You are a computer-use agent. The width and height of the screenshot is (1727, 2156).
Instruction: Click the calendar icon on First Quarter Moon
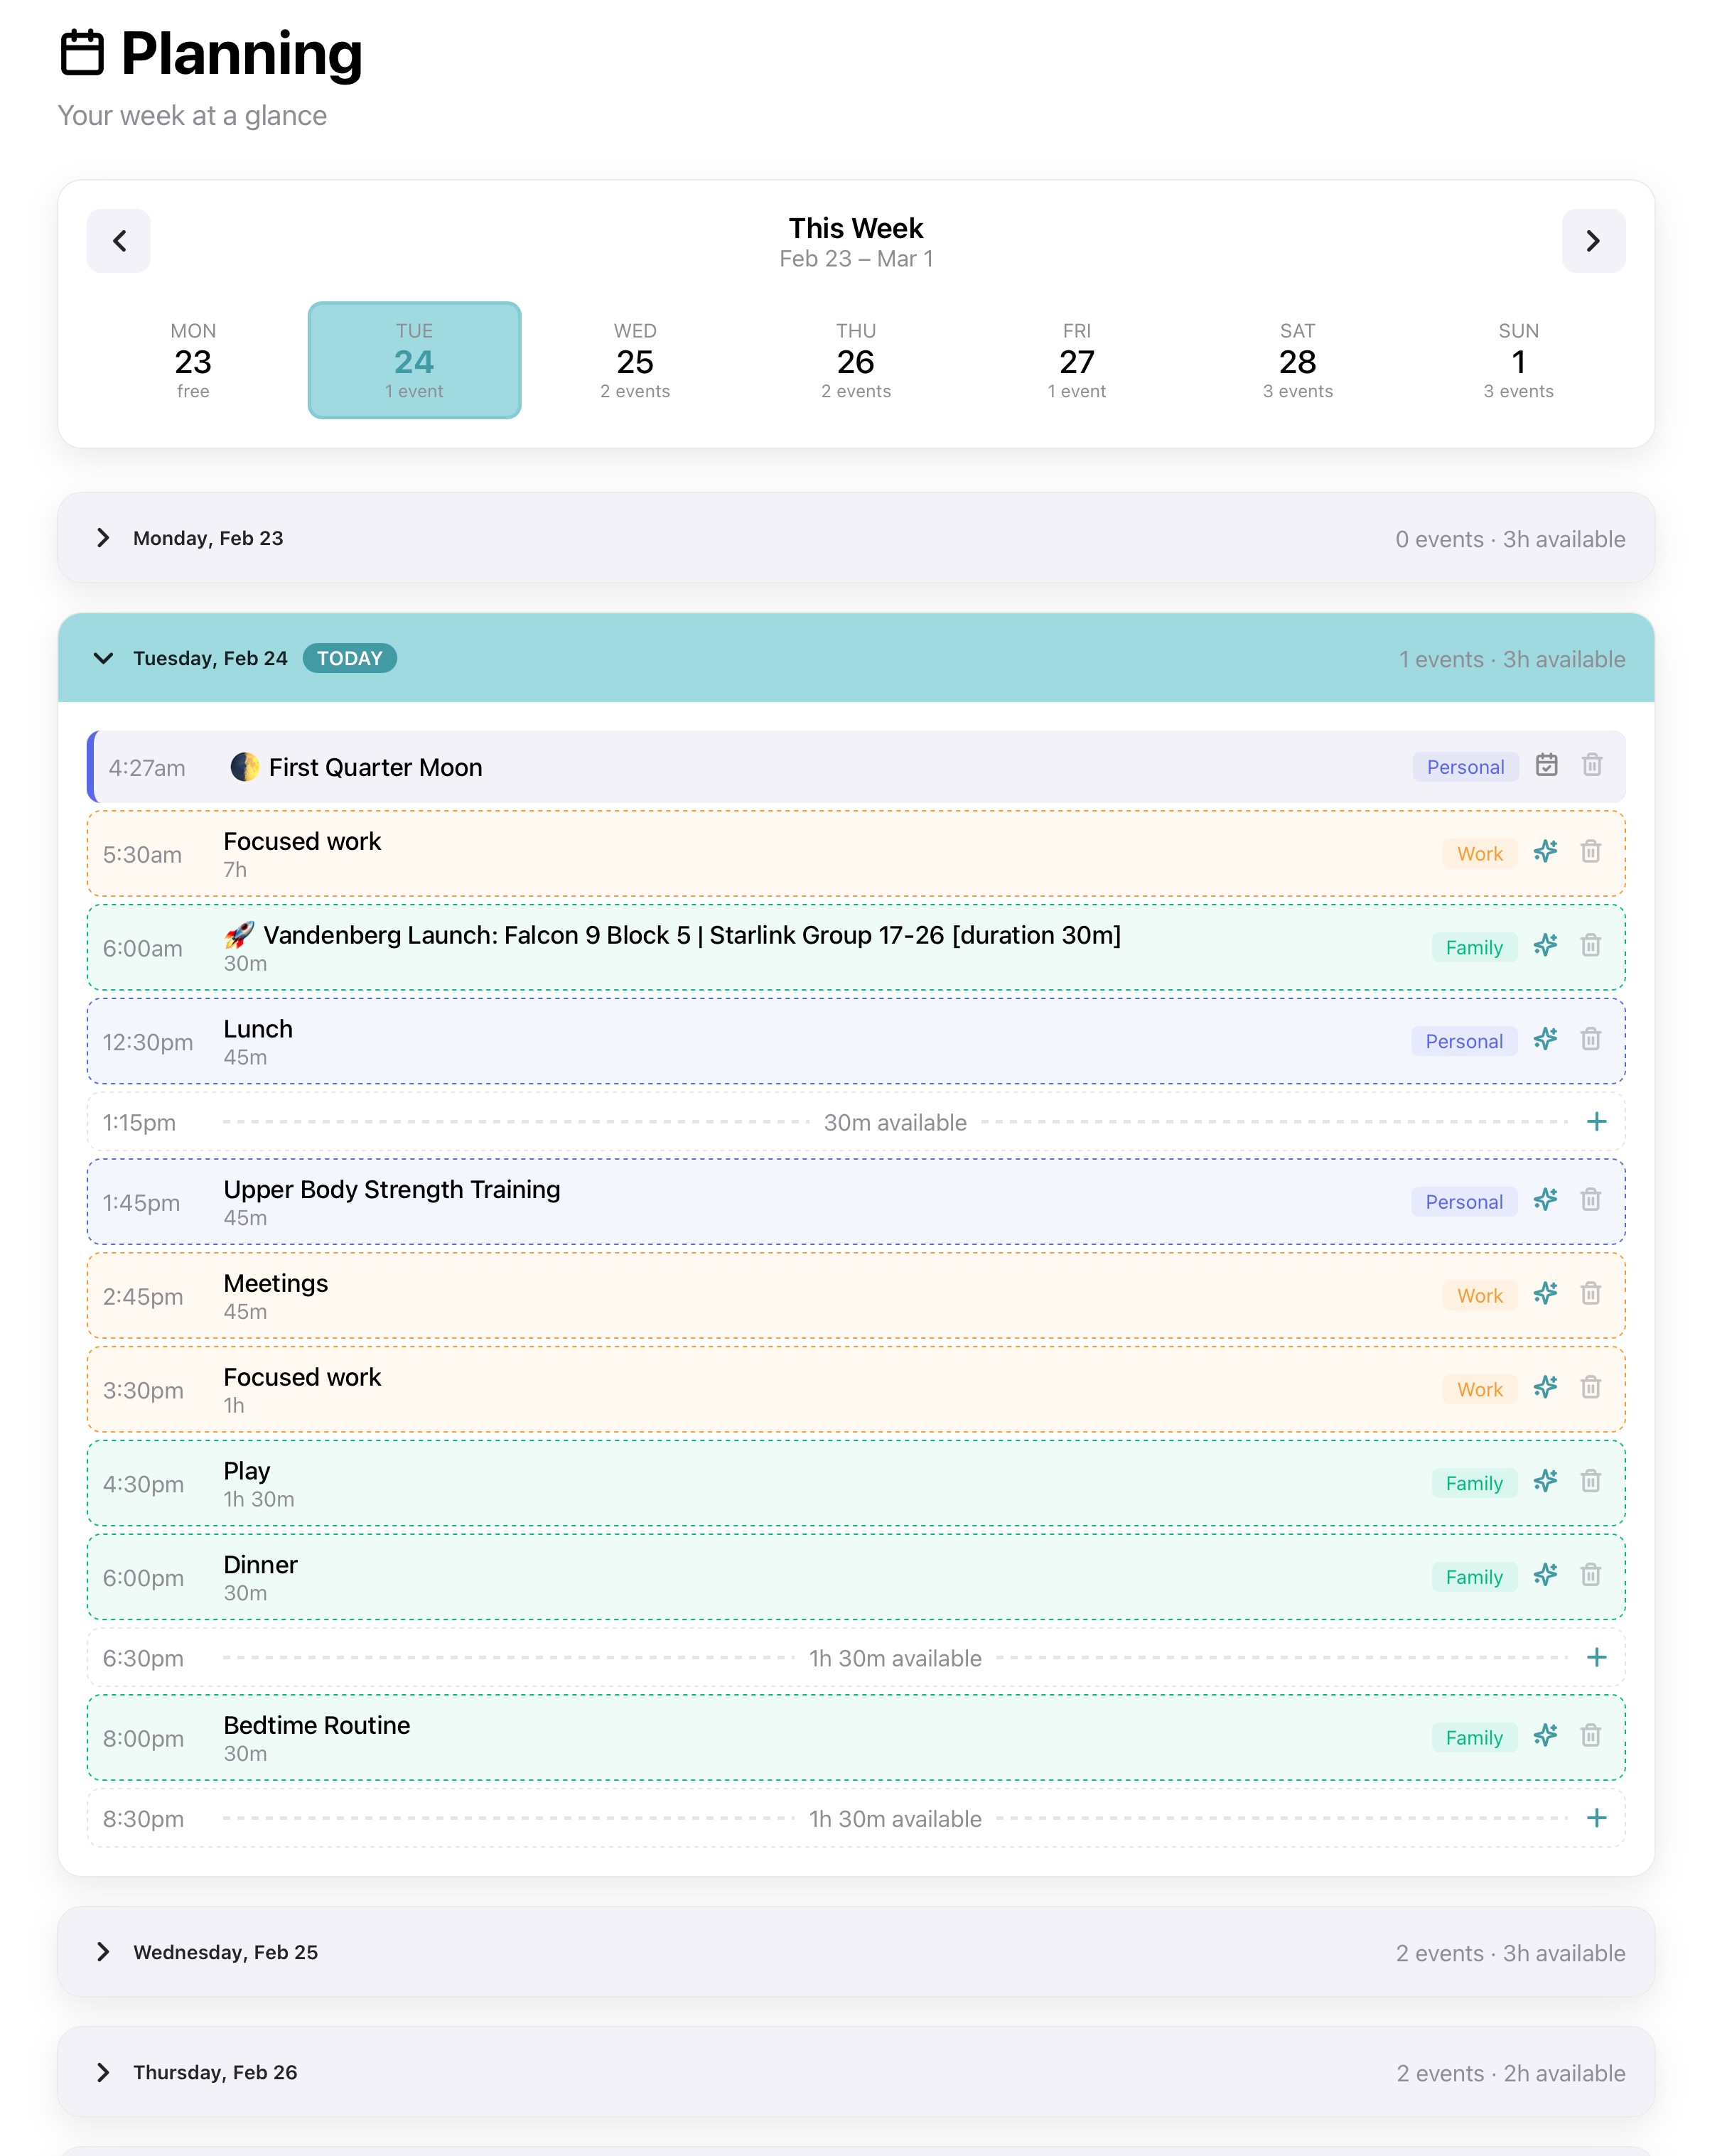[x=1548, y=765]
